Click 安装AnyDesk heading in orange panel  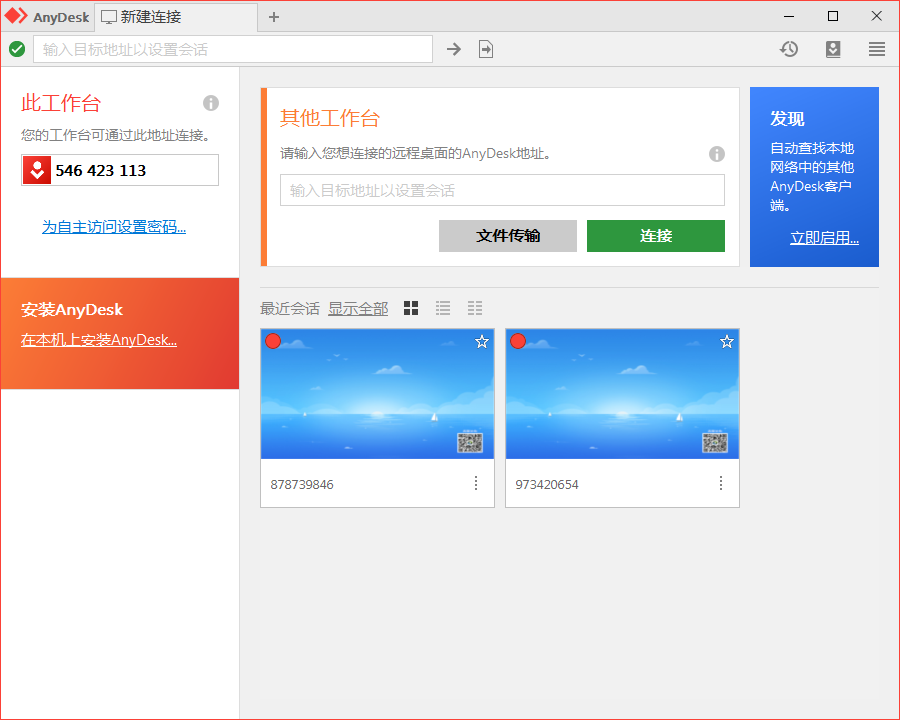(x=72, y=309)
